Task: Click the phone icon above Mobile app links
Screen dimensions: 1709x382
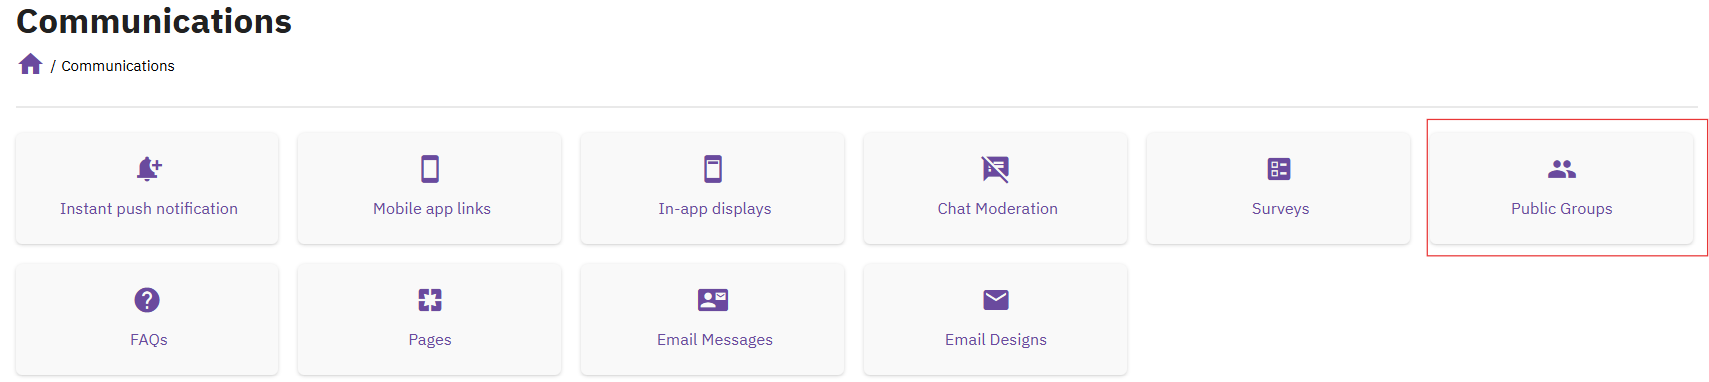Action: coord(430,169)
